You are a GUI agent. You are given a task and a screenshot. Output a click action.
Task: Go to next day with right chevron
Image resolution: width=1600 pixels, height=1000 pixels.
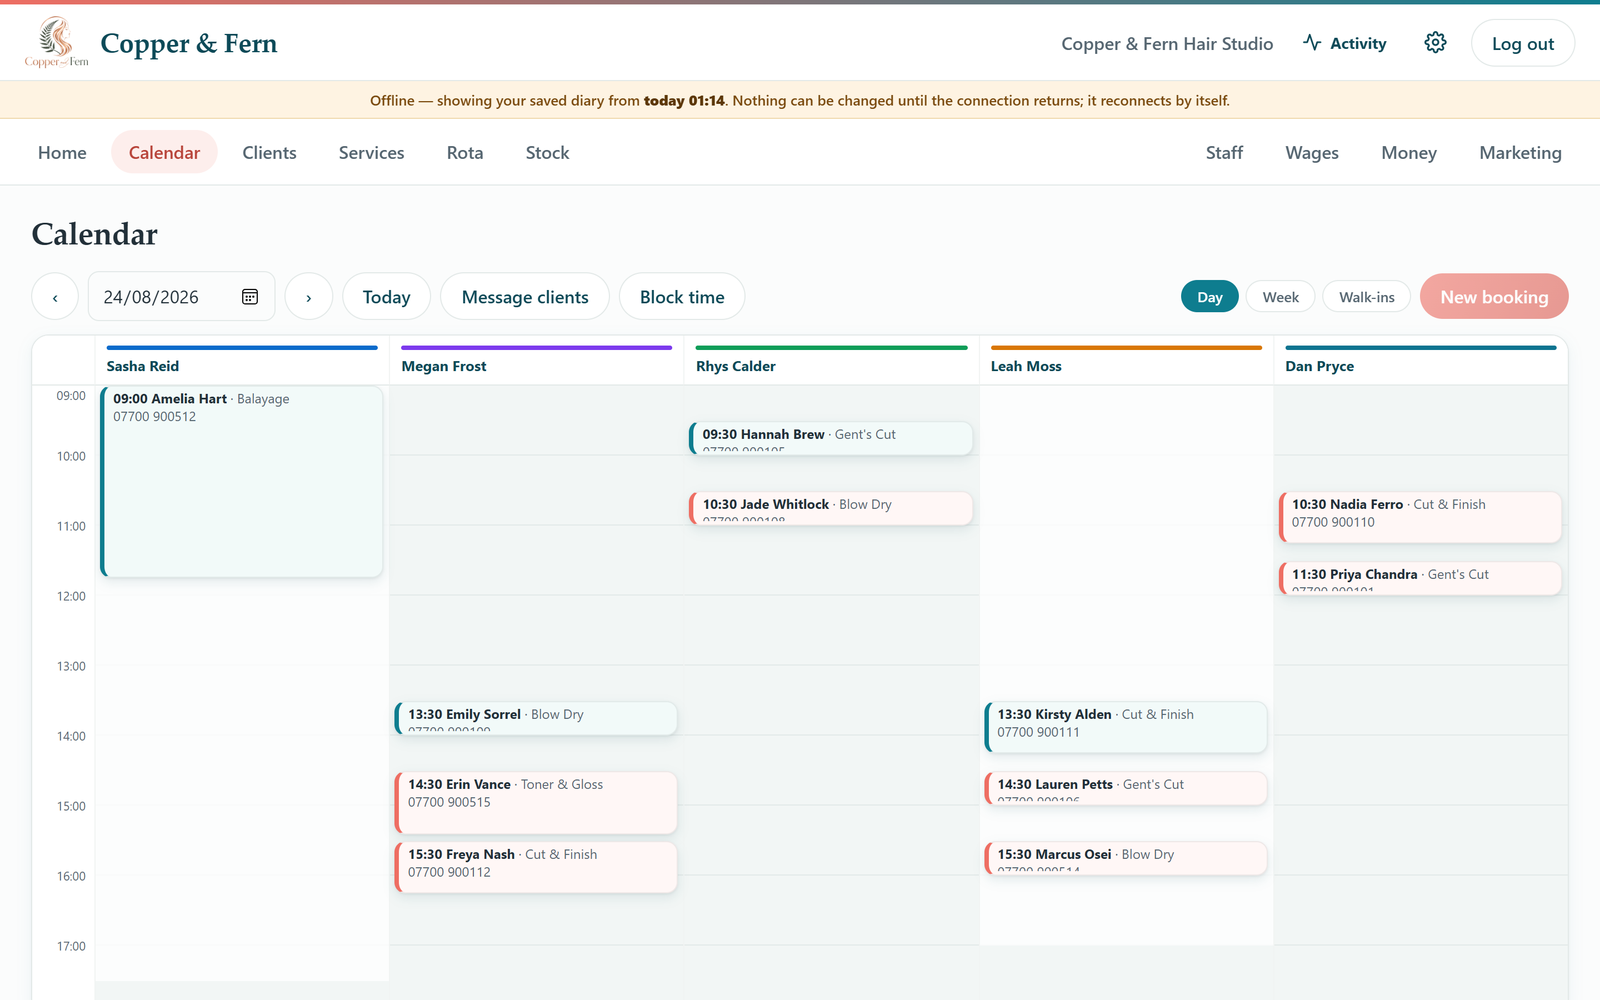(309, 297)
